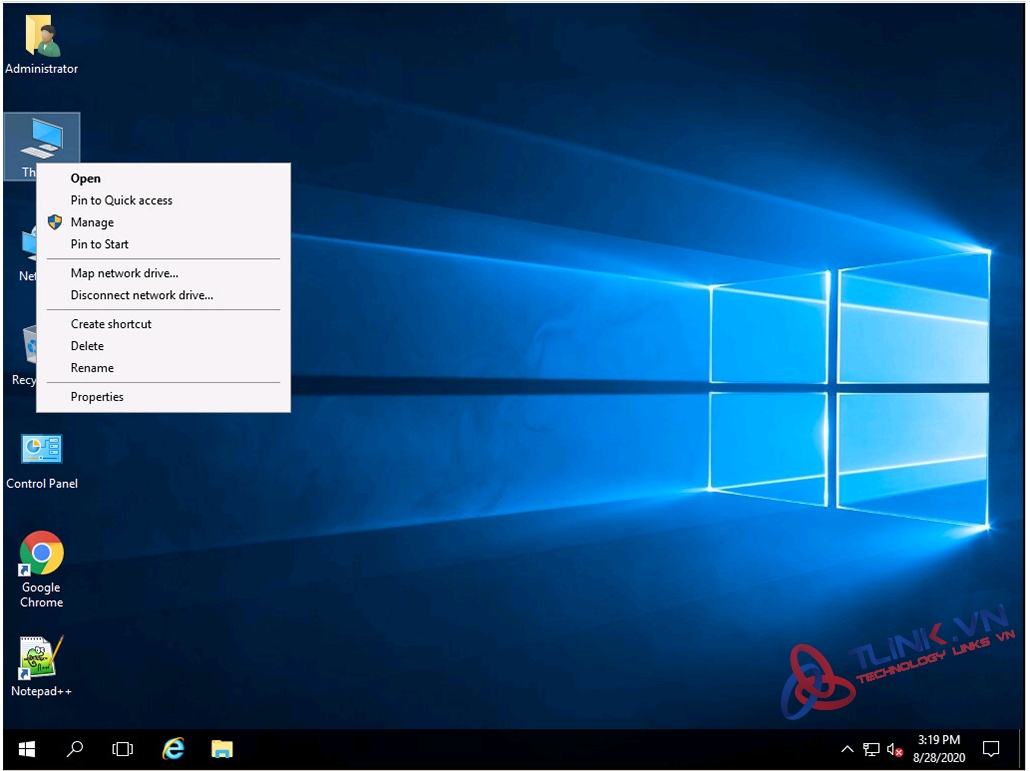Select Pin to Quick access
Viewport: 1030px width, 771px height.
(x=121, y=200)
